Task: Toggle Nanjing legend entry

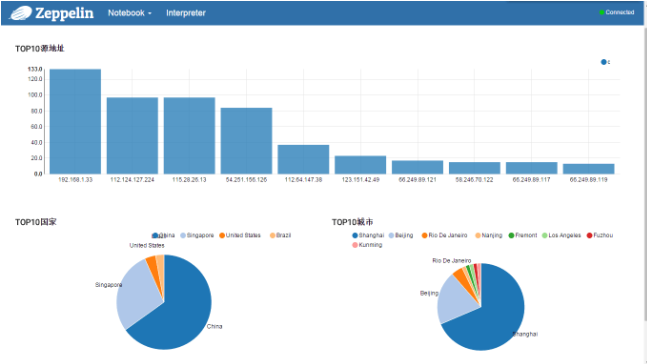Action: point(489,235)
